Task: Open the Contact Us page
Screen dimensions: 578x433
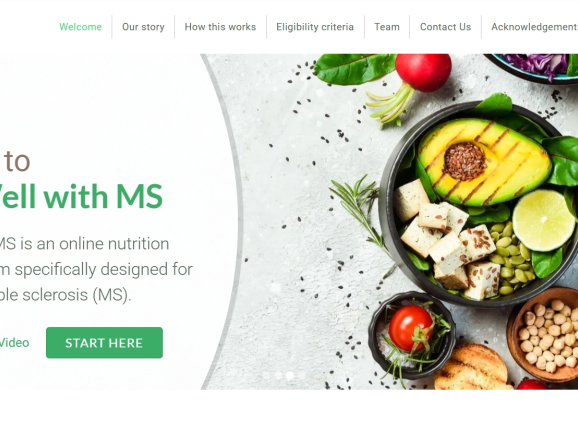Action: coord(445,27)
